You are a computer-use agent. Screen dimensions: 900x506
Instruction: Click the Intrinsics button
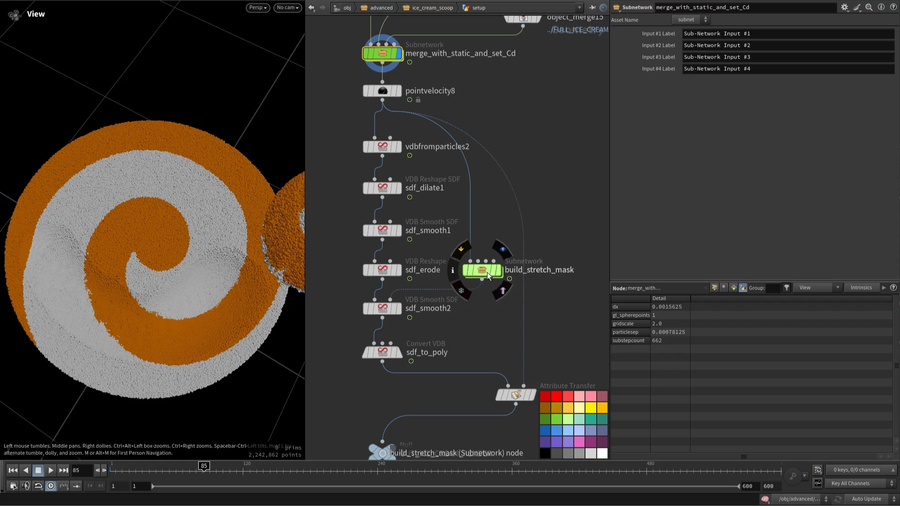(861, 288)
